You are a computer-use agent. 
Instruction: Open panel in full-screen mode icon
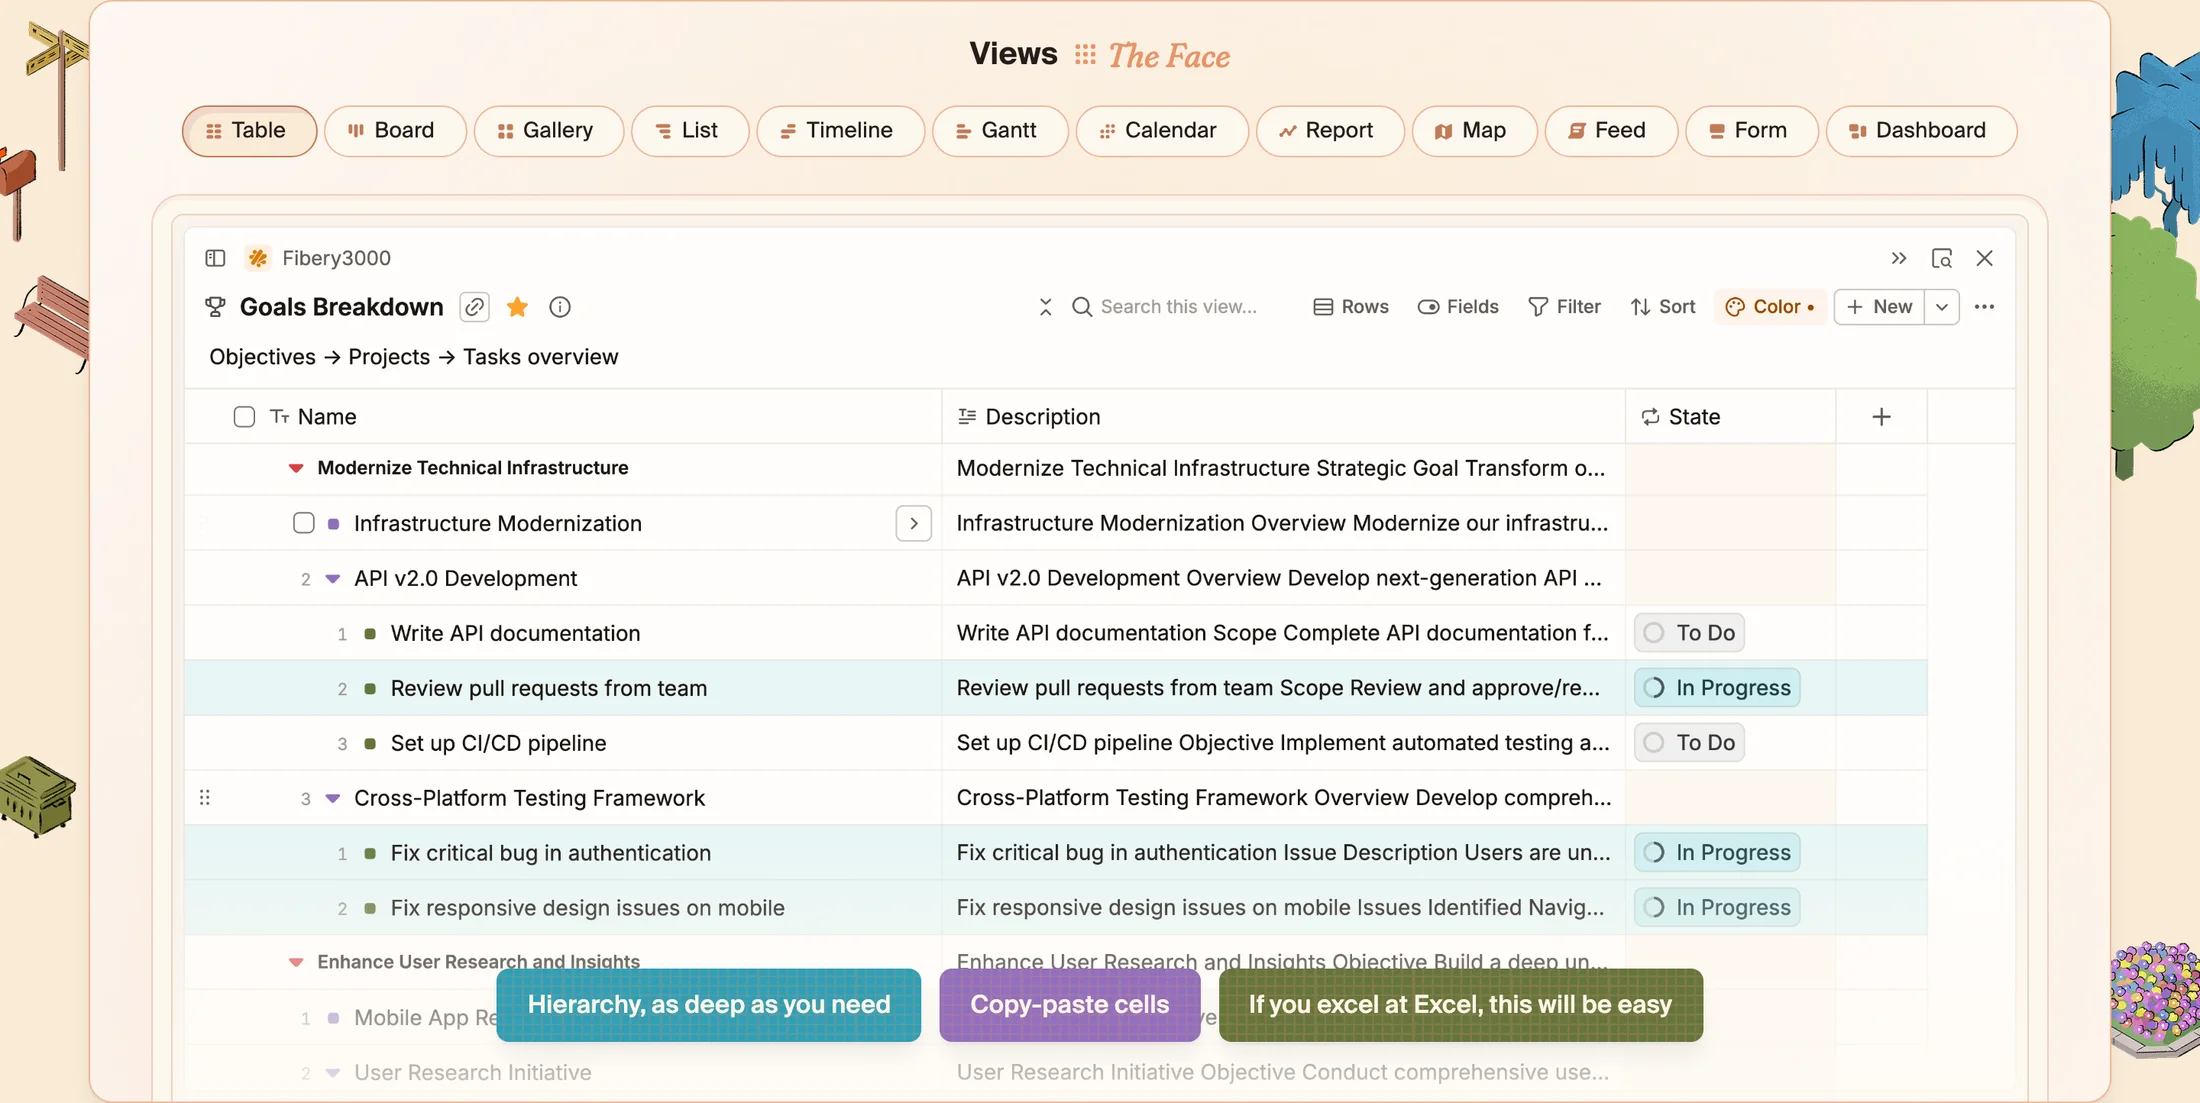(1942, 258)
